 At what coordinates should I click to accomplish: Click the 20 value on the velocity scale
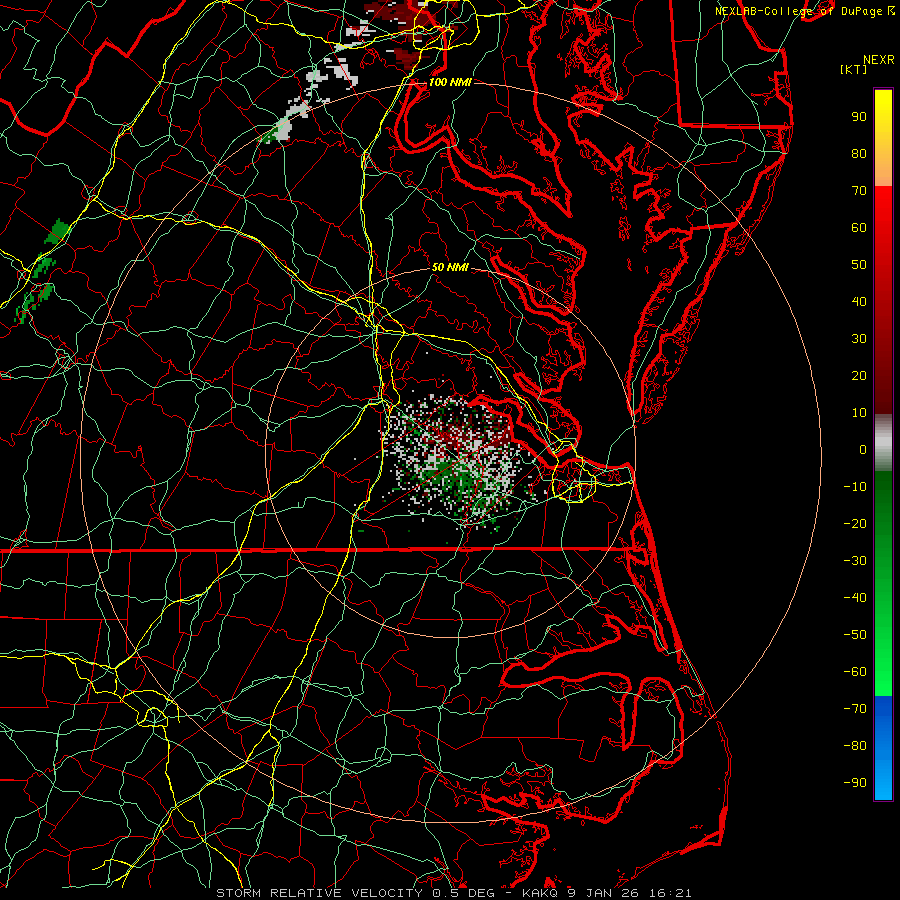(859, 376)
